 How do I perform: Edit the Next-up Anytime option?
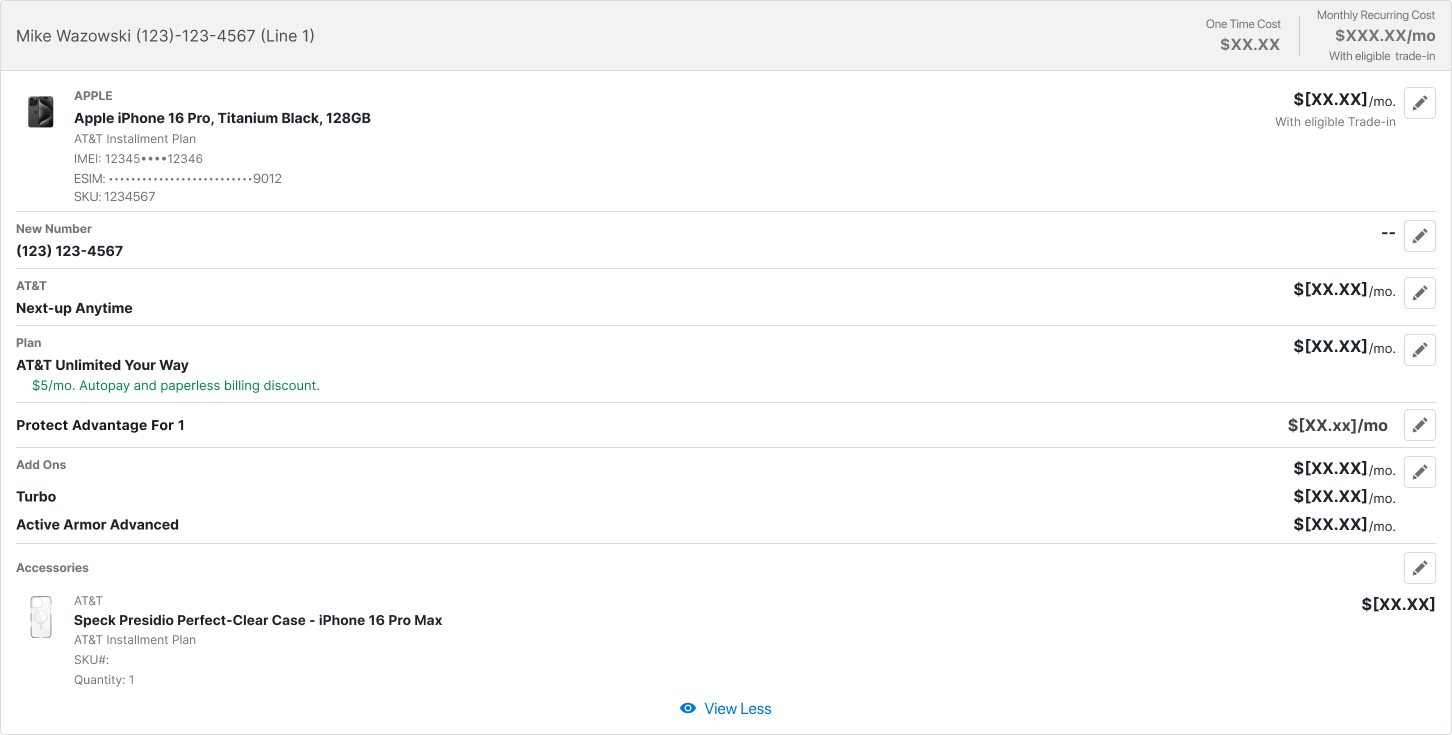click(1420, 293)
